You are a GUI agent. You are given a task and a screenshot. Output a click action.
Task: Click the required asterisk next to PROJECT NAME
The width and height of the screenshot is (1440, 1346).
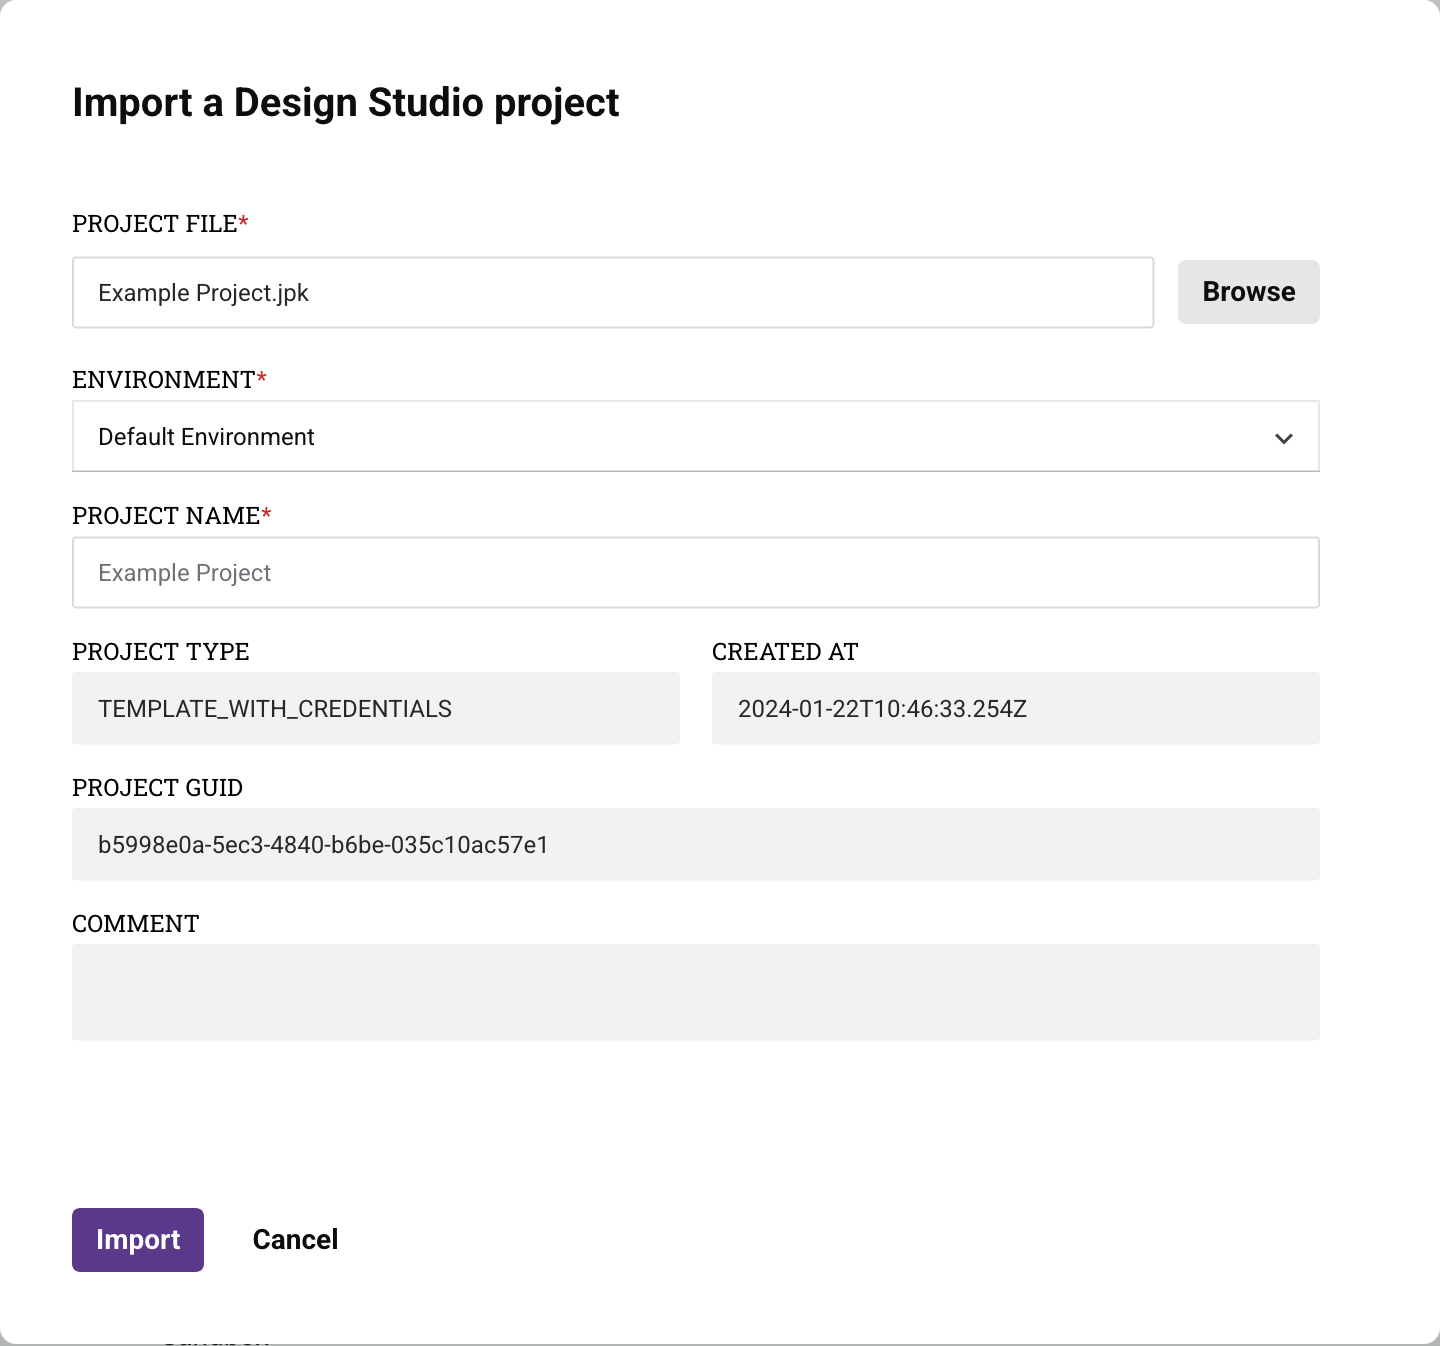click(266, 513)
